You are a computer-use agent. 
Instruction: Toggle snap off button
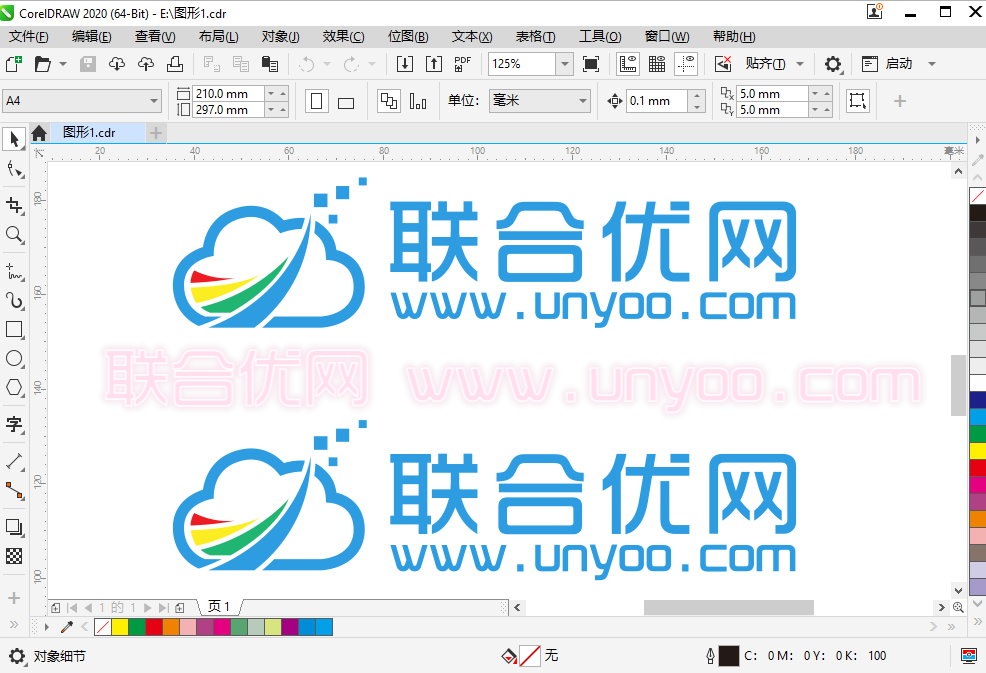tap(723, 64)
